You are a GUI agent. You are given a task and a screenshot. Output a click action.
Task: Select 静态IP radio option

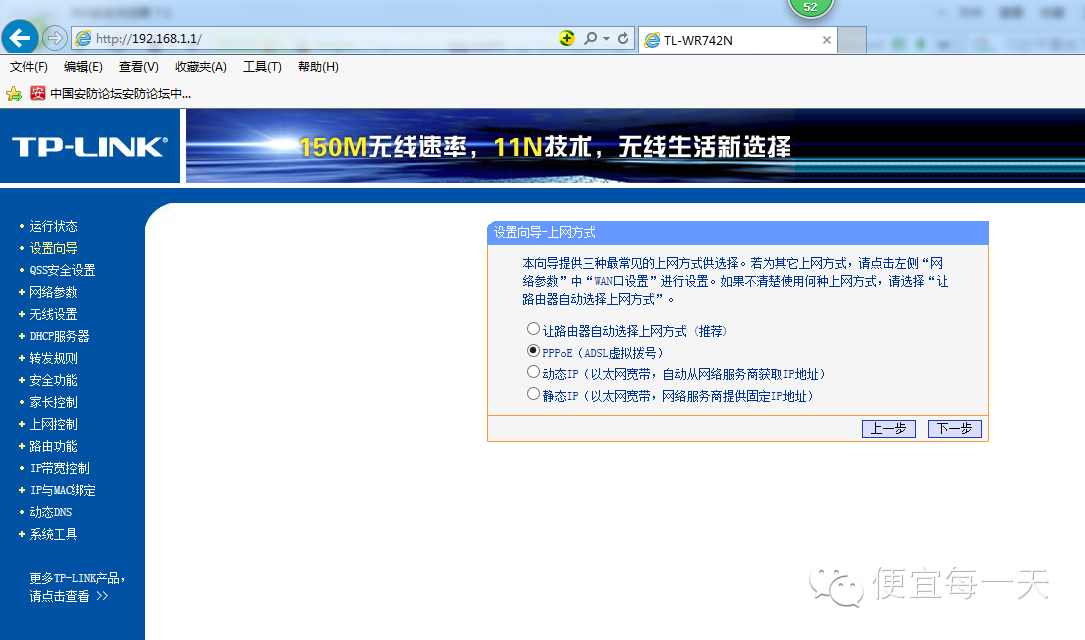tap(533, 394)
